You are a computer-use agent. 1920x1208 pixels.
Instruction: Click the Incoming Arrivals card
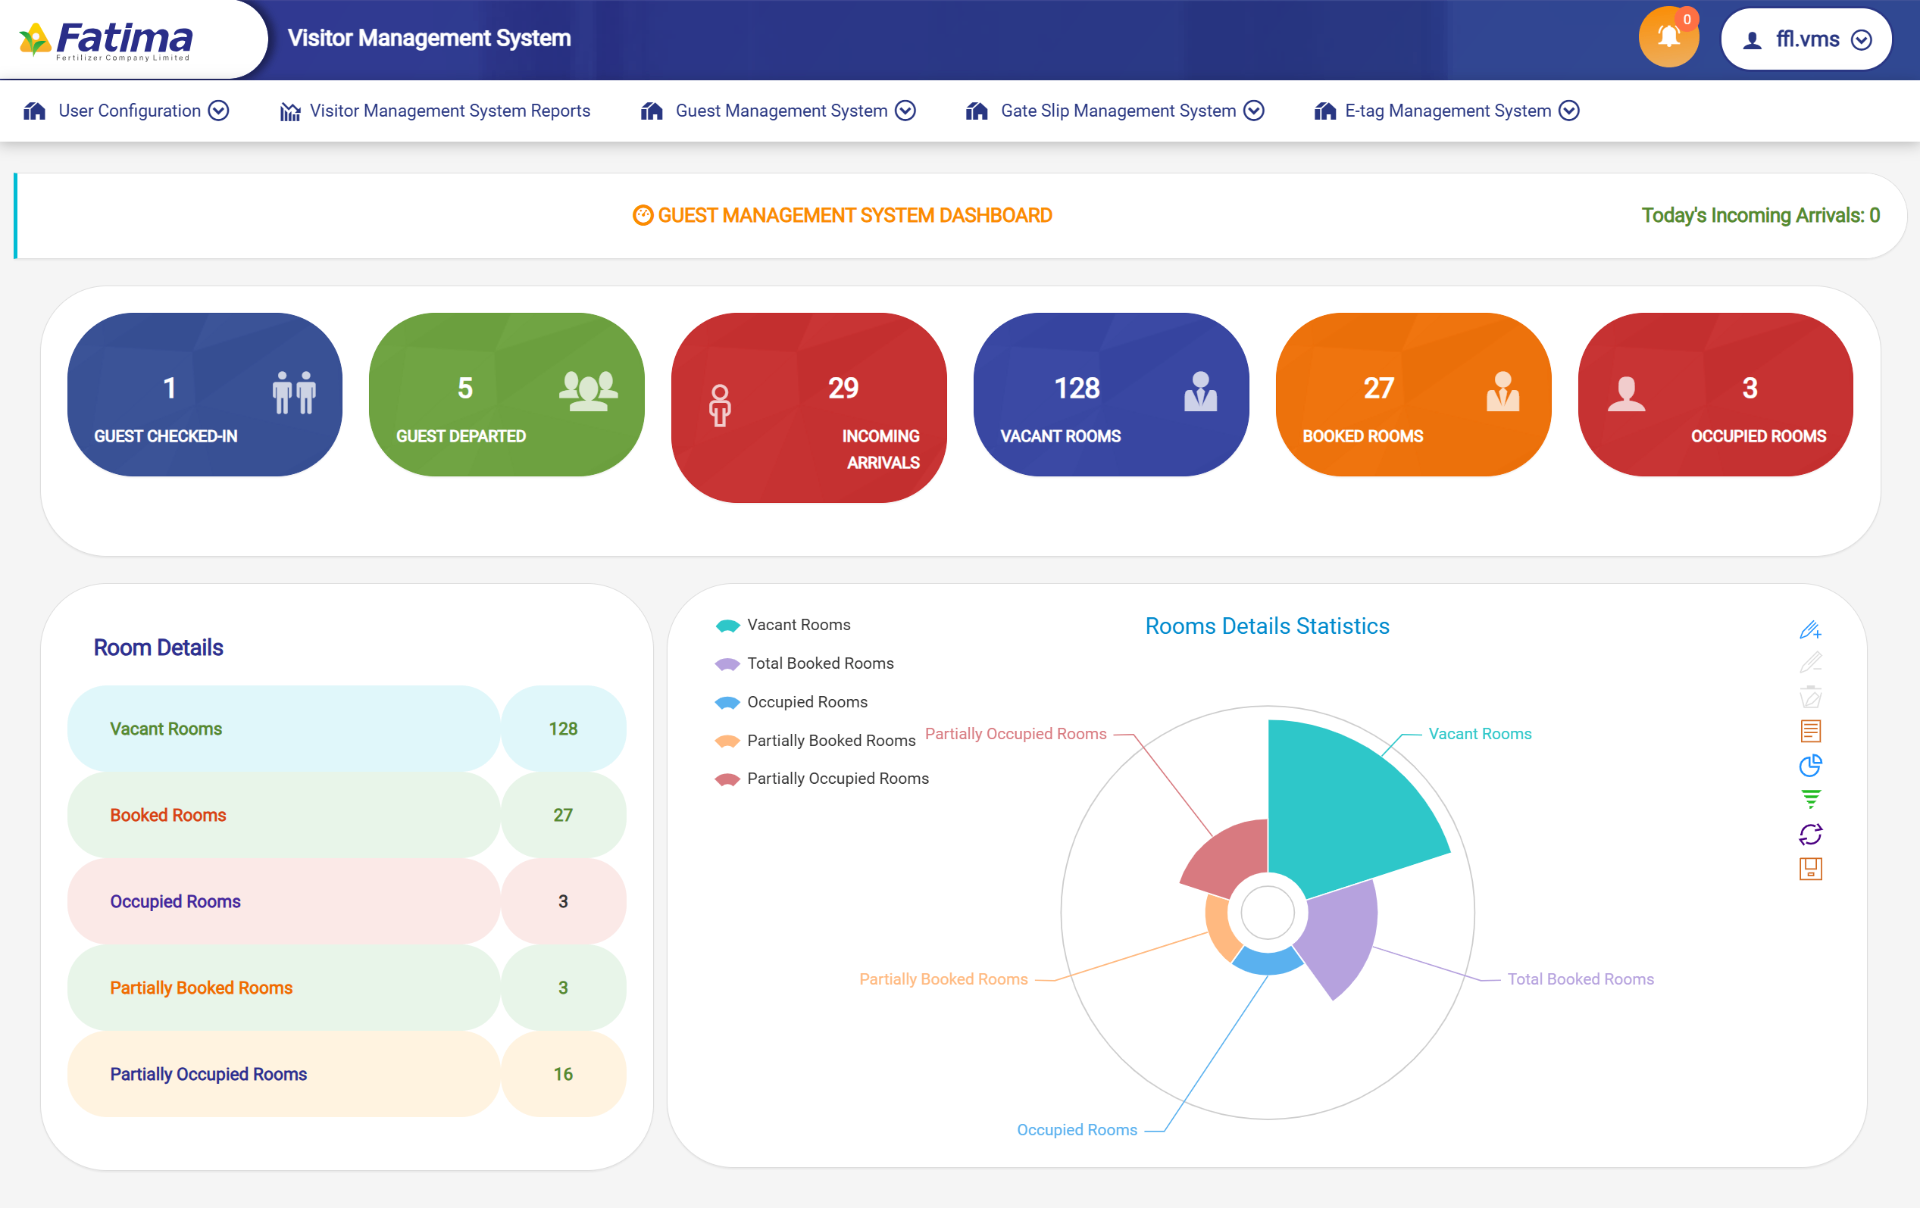[809, 407]
